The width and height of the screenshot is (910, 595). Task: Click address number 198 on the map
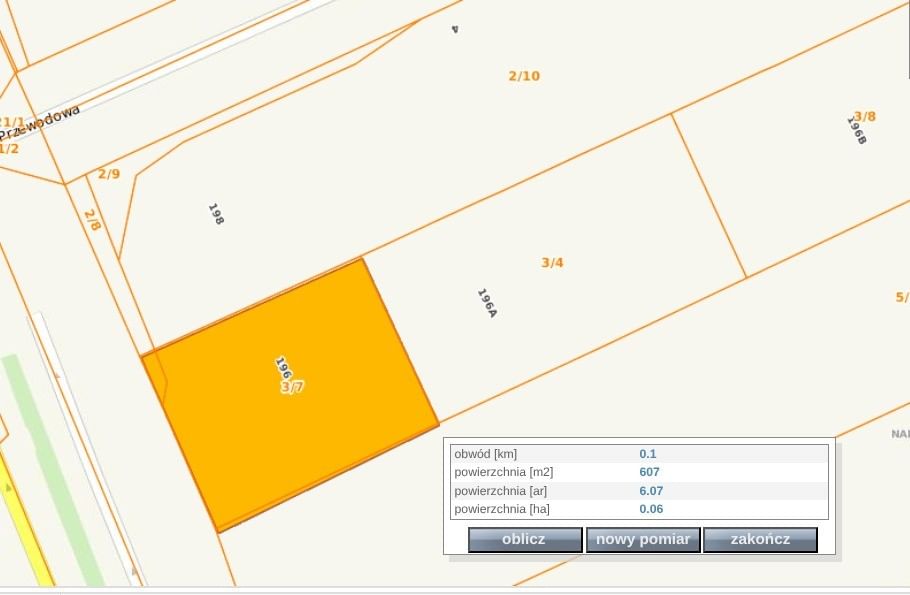tap(215, 214)
